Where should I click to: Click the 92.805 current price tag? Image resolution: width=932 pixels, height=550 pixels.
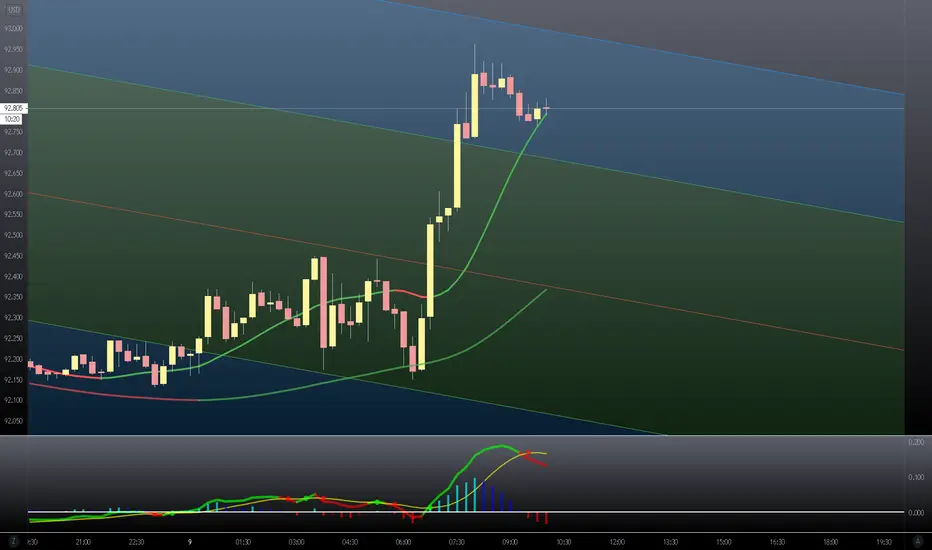tap(13, 108)
